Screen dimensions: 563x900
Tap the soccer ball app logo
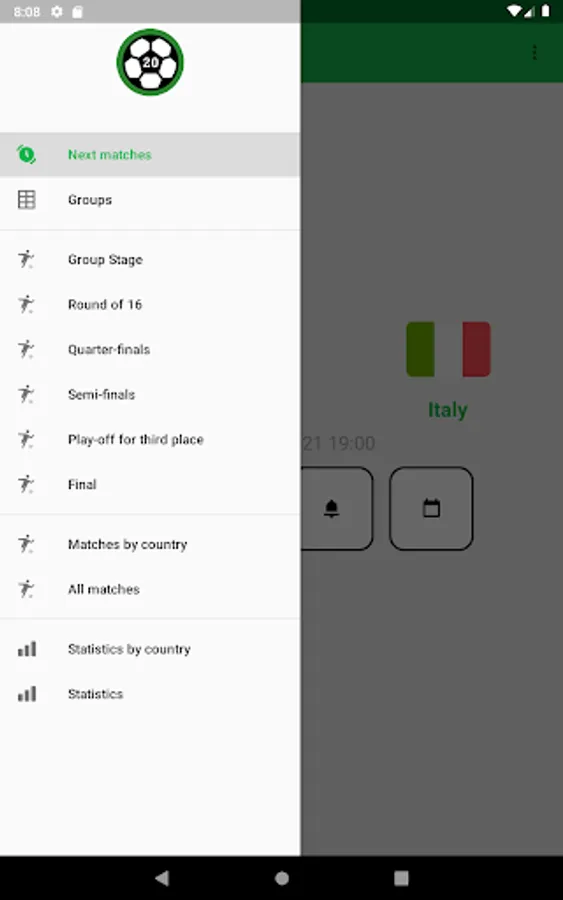(x=150, y=63)
